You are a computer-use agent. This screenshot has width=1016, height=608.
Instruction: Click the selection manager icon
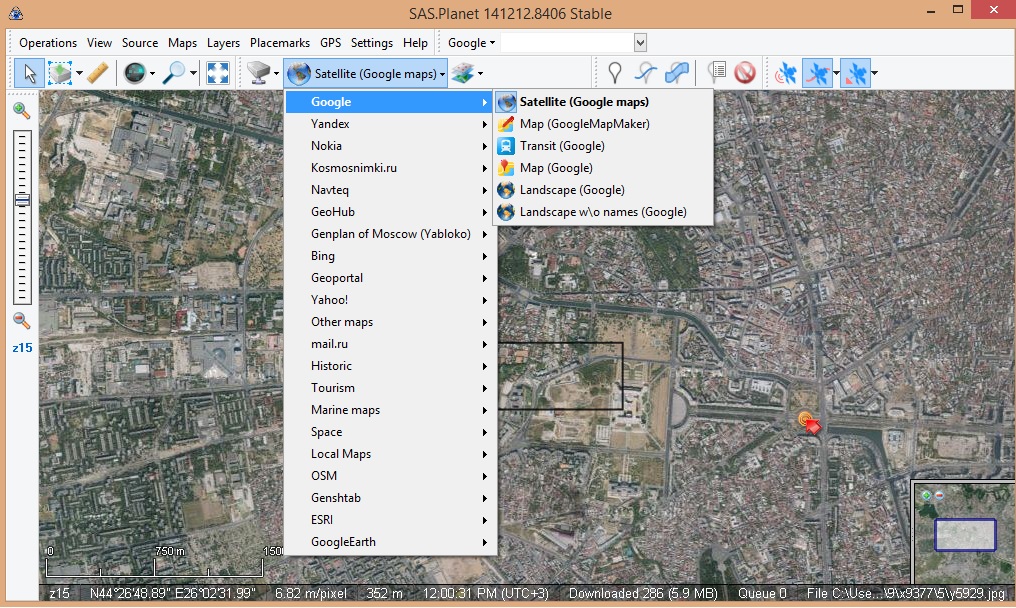pyautogui.click(x=60, y=73)
